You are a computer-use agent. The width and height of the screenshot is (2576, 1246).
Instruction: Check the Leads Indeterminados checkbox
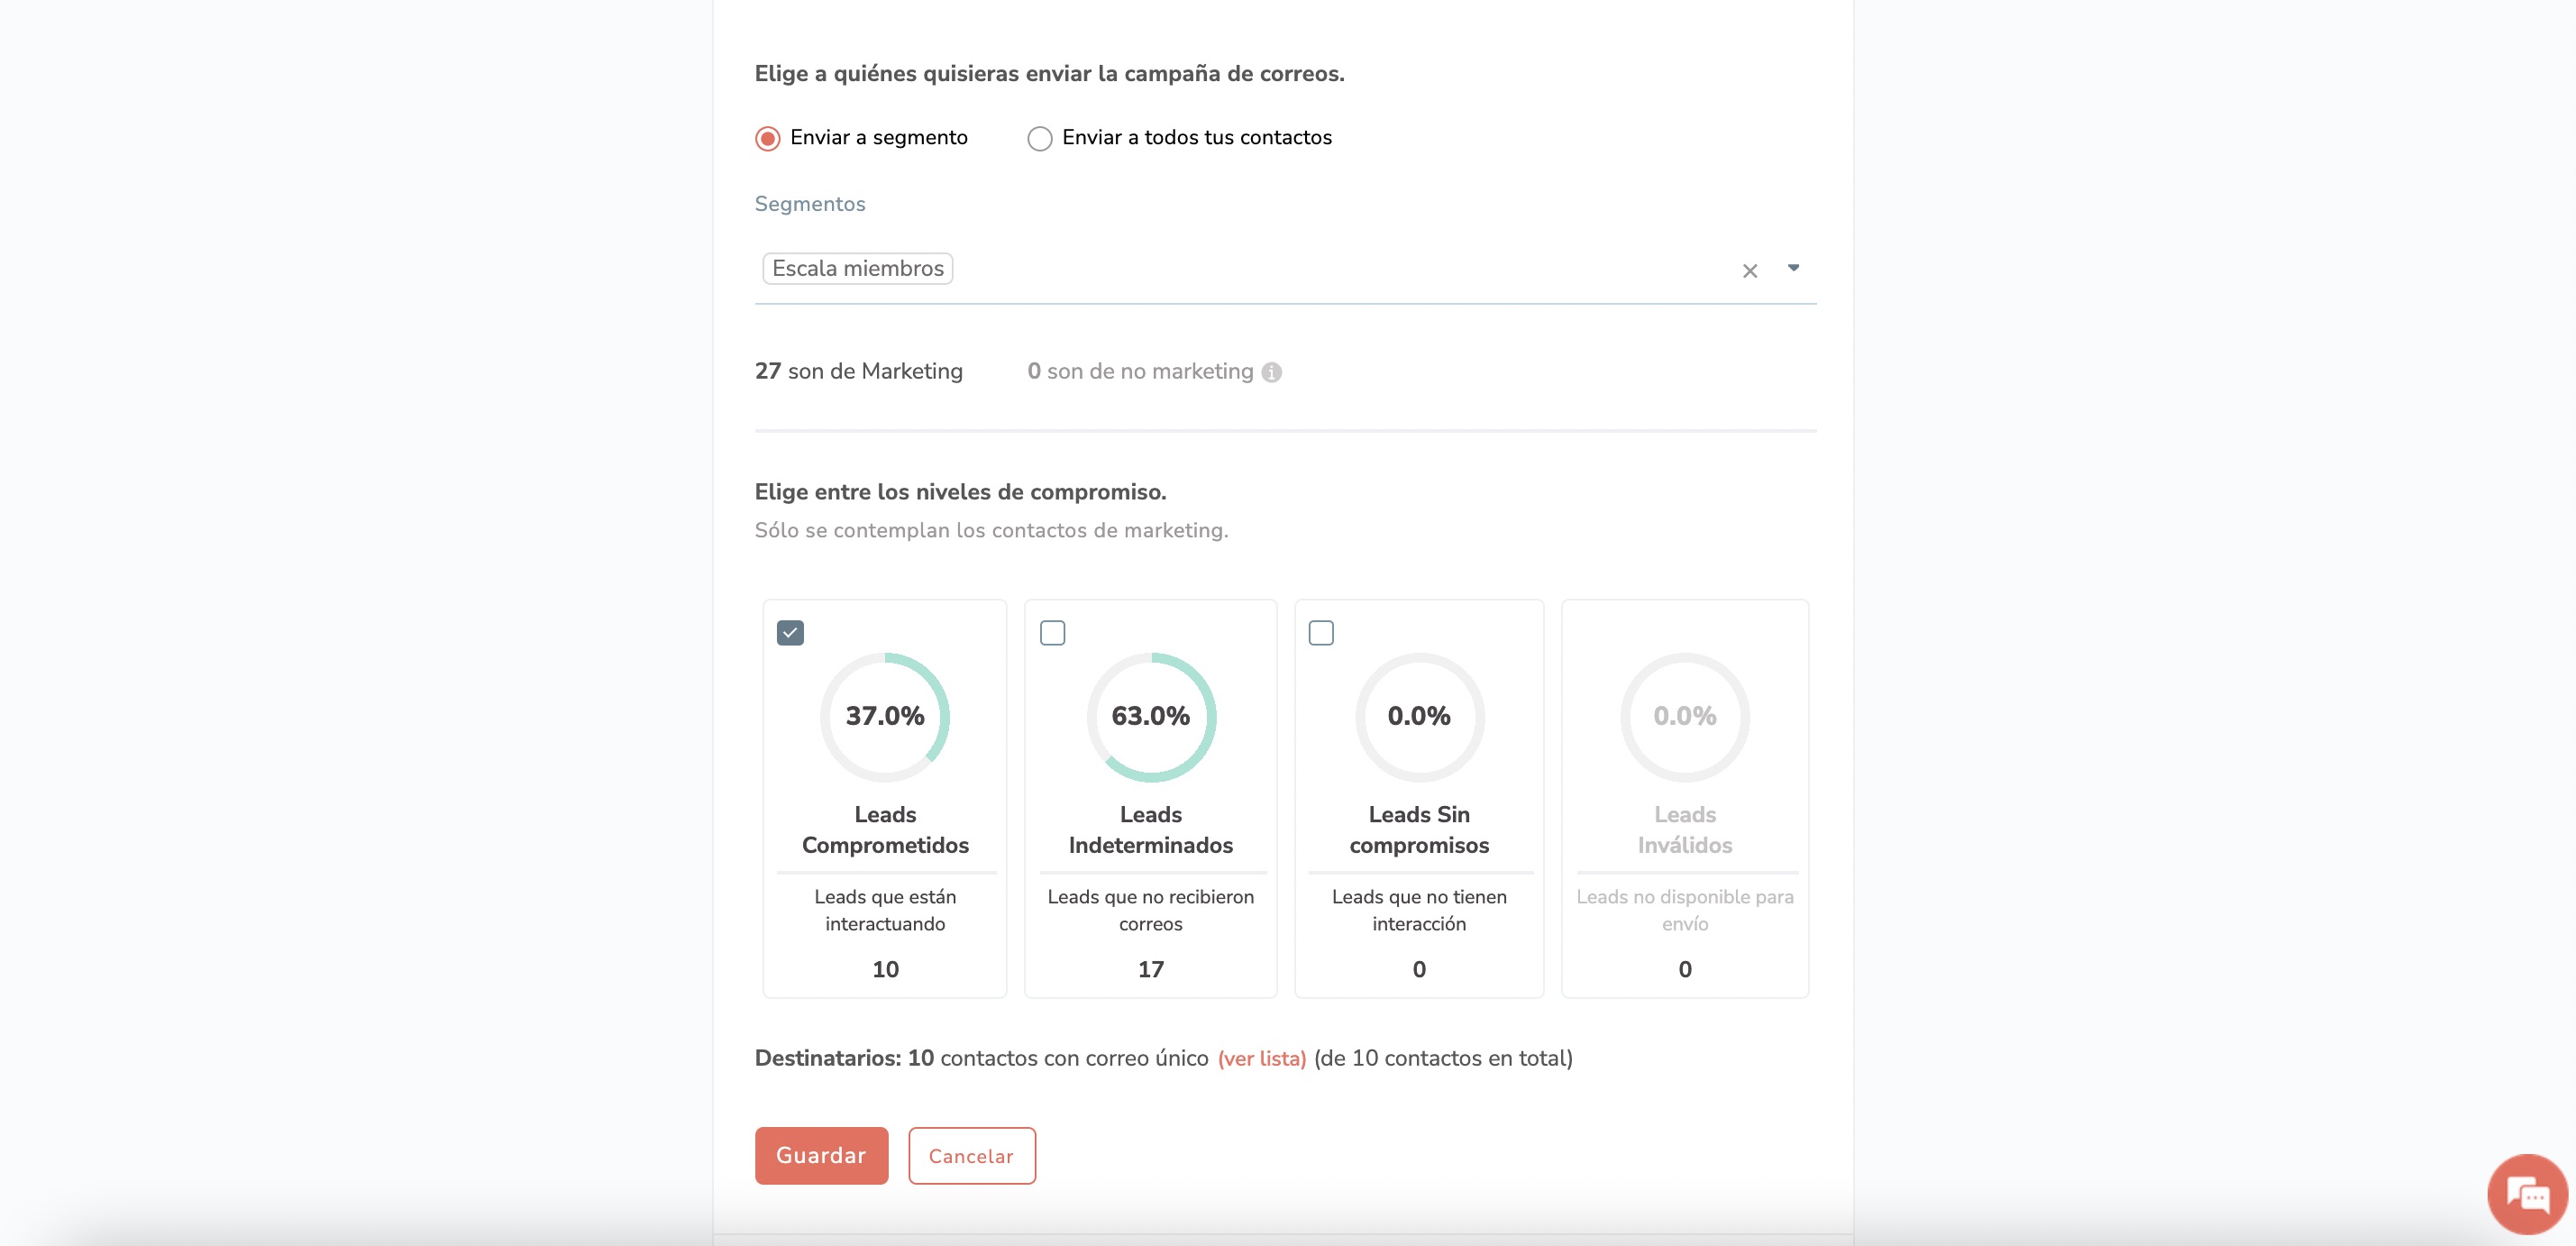(x=1052, y=633)
